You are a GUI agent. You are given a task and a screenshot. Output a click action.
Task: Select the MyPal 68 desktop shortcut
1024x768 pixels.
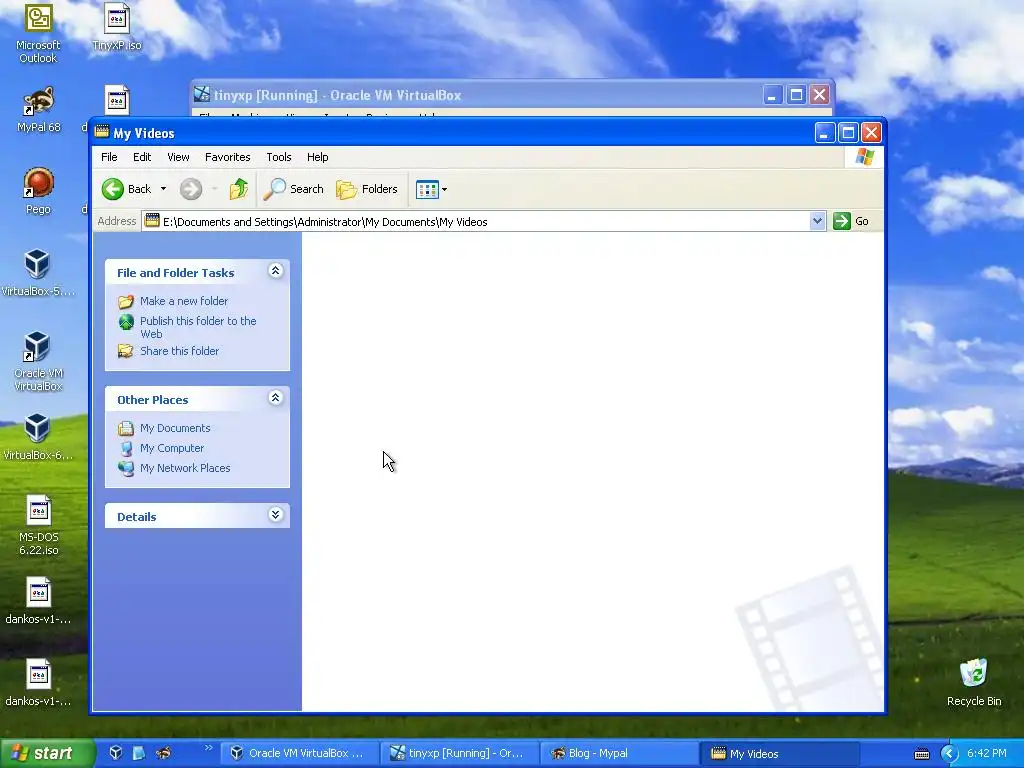click(39, 109)
